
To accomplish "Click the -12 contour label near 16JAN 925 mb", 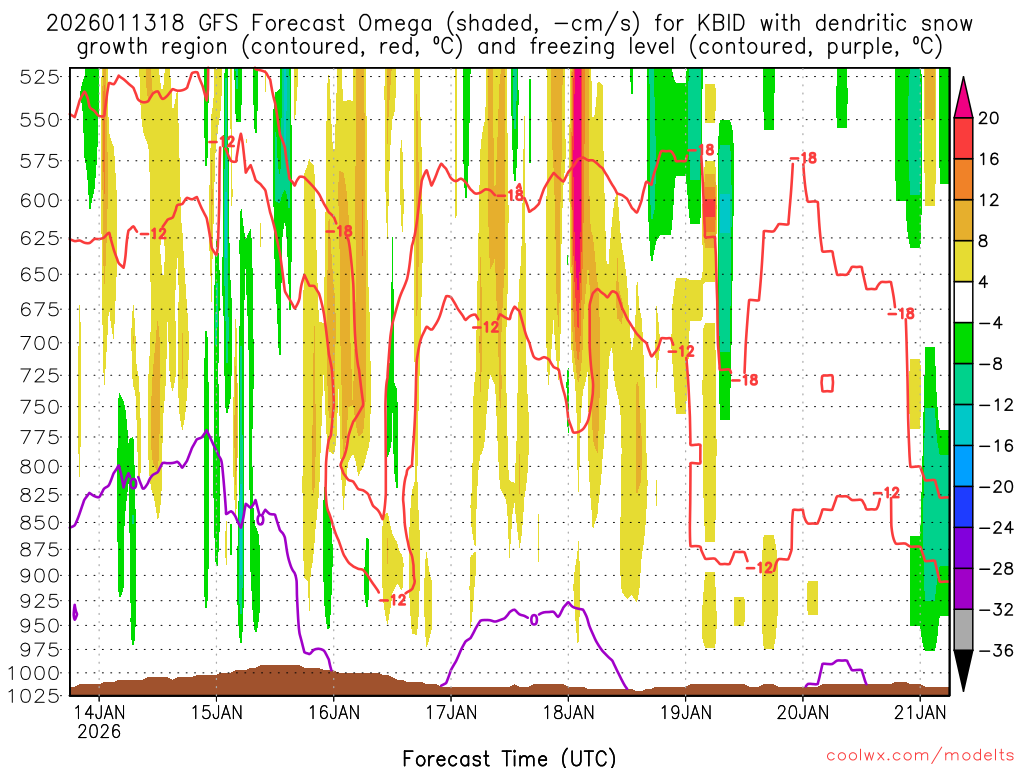I will pyautogui.click(x=393, y=600).
